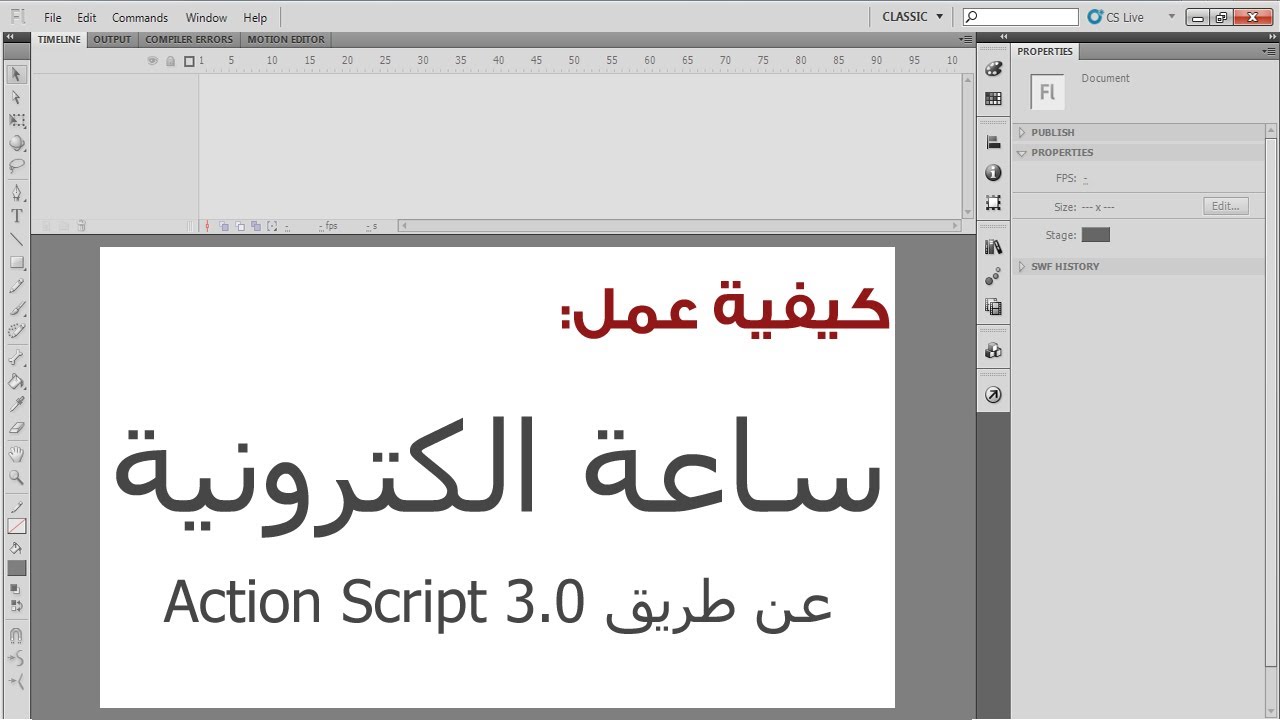Open the Align panel icon

(993, 143)
